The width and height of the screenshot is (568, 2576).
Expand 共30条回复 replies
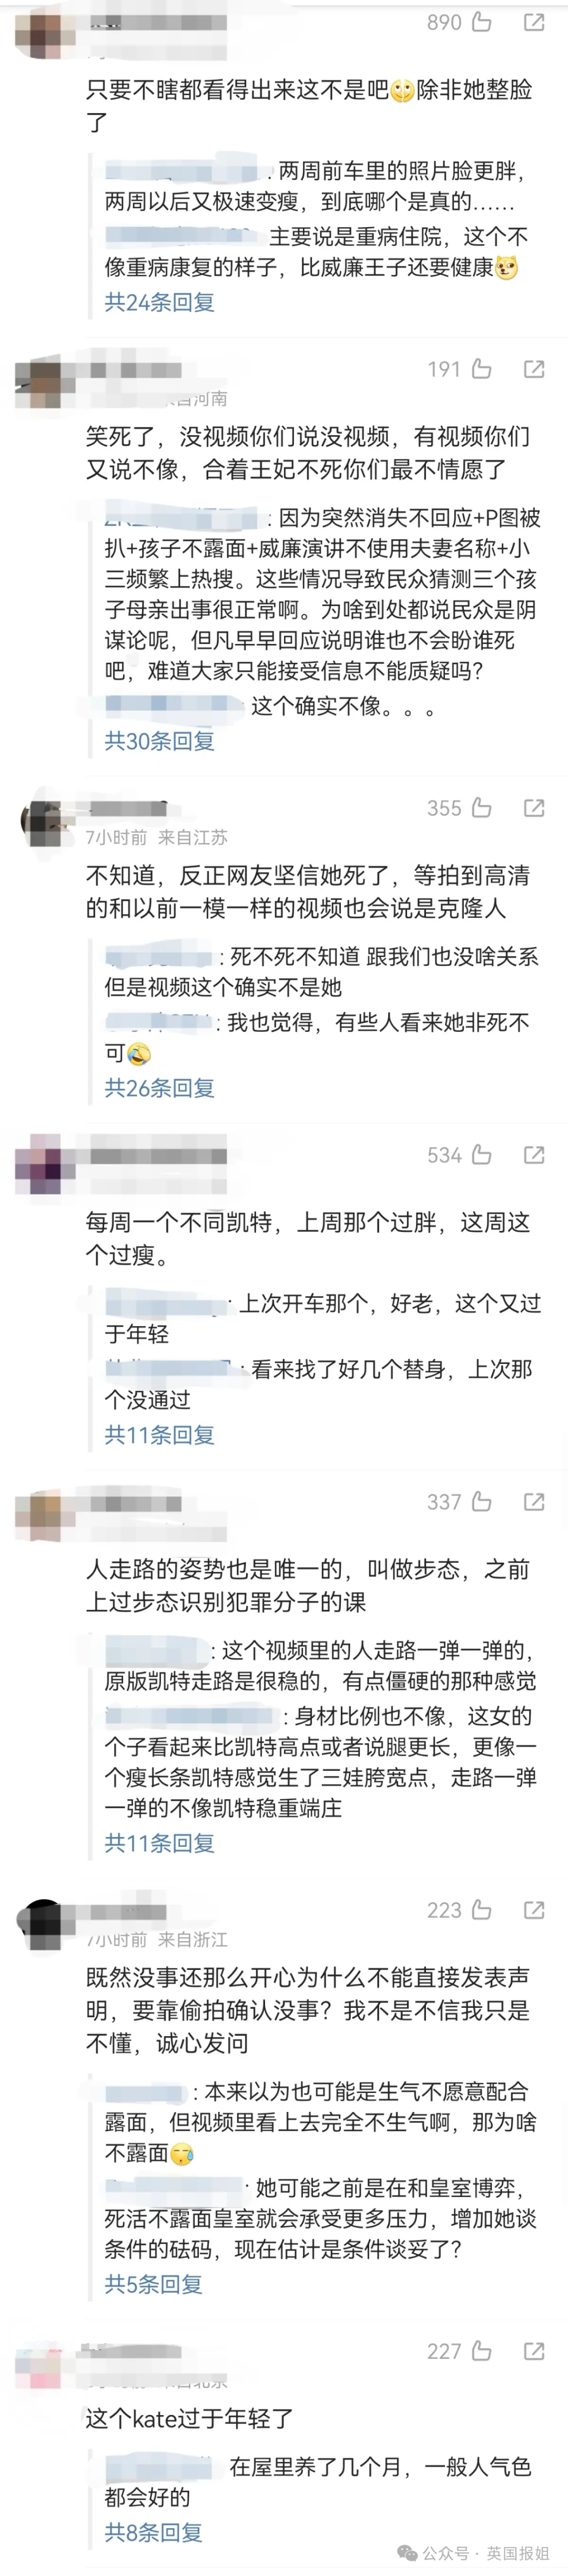160,741
